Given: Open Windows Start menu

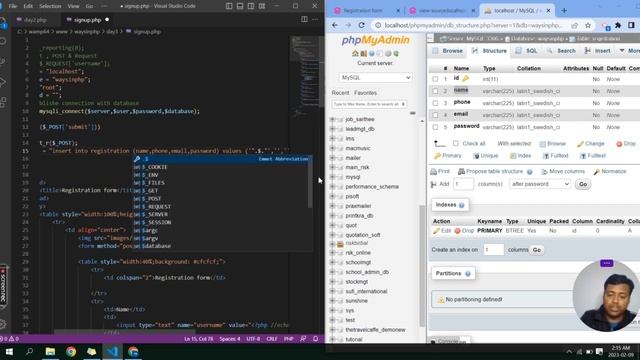Looking at the screenshot, I should tap(9, 351).
